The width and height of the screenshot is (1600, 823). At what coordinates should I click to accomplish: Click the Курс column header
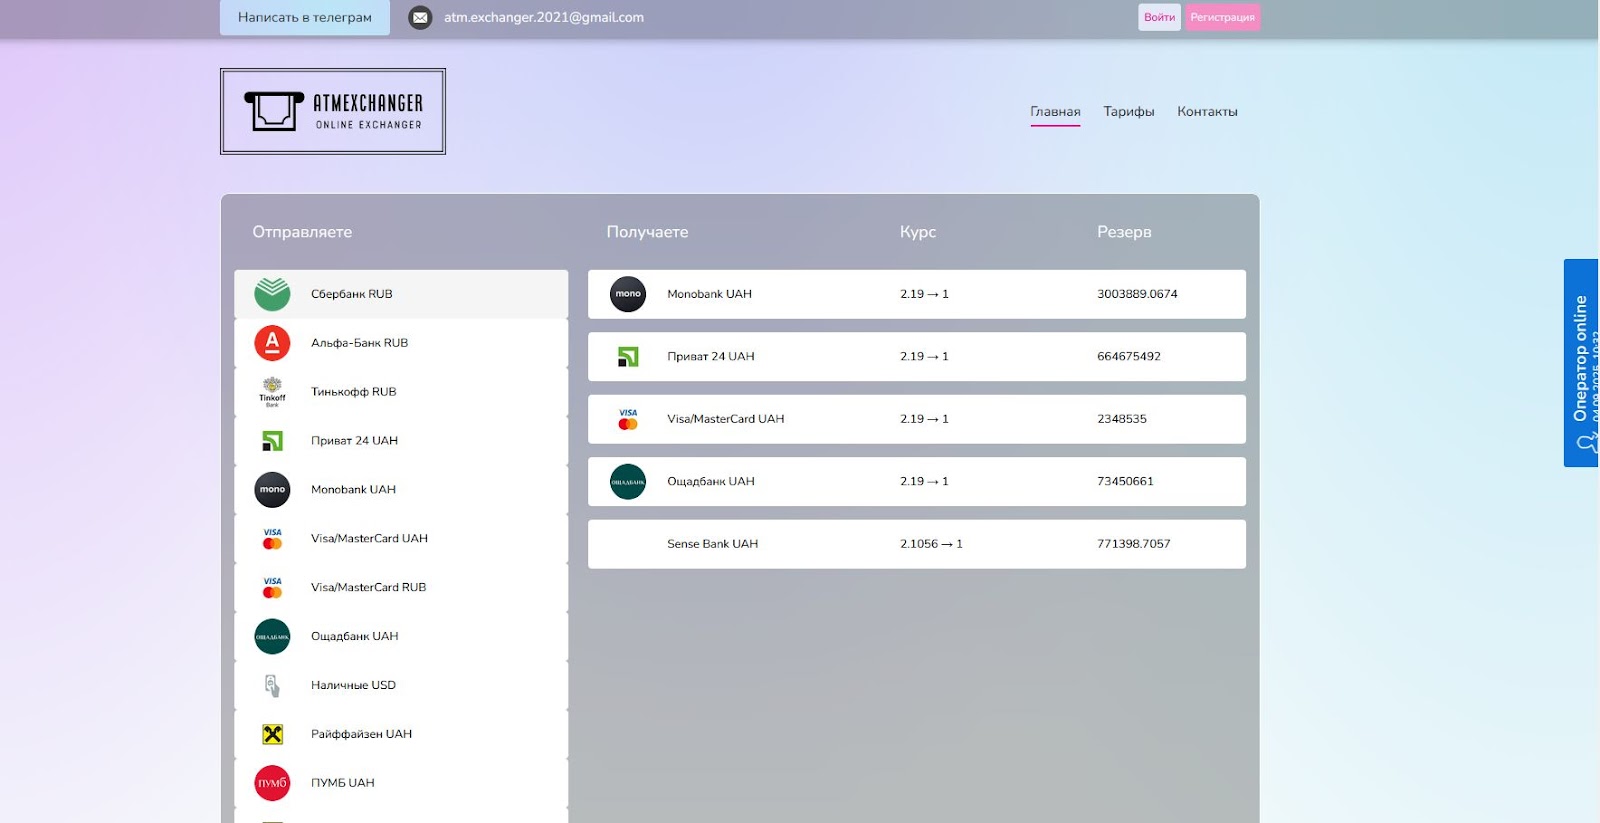tap(918, 232)
